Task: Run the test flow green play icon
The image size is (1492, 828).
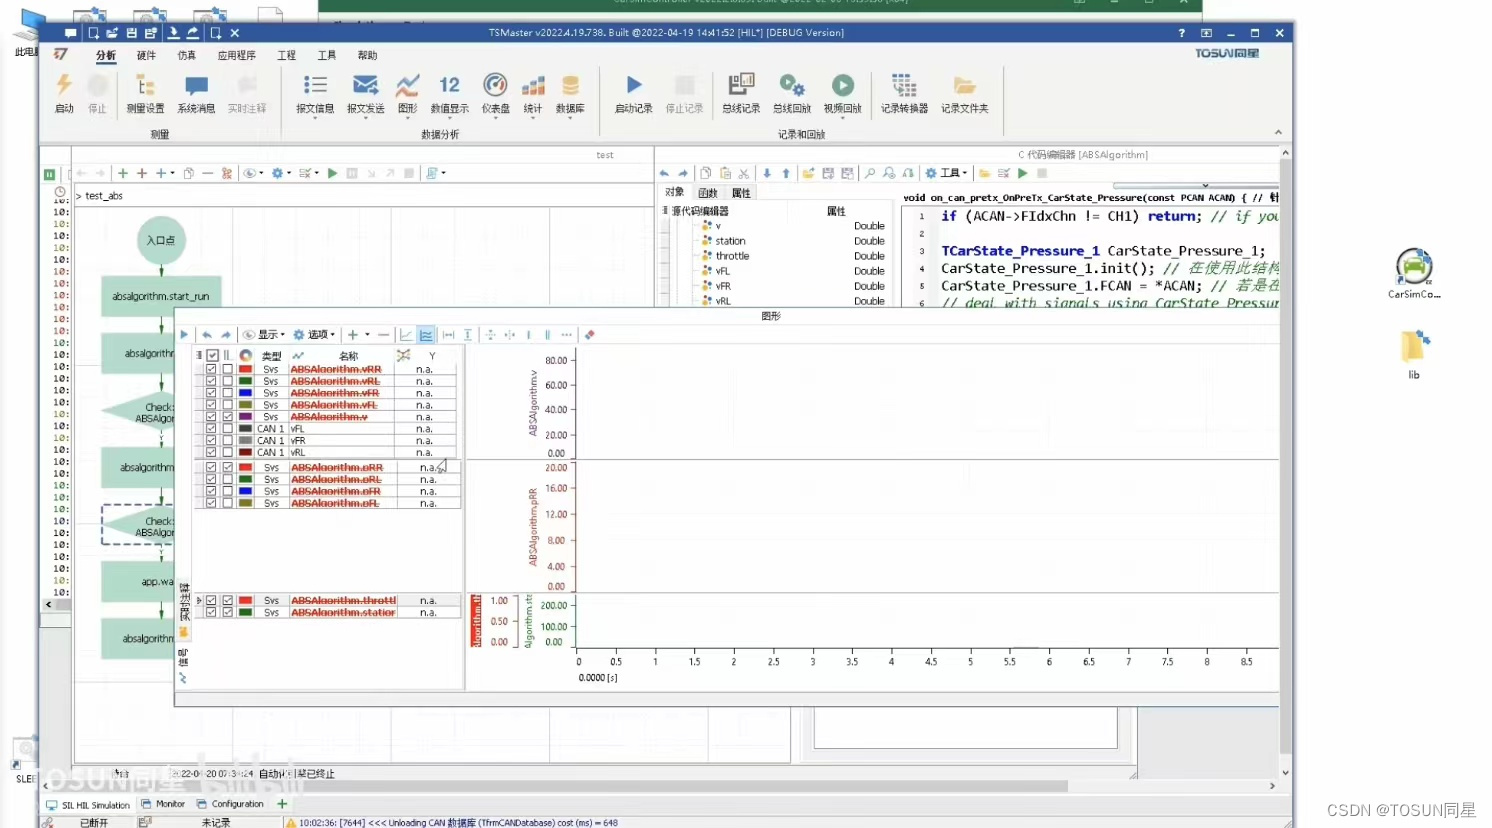Action: [332, 173]
